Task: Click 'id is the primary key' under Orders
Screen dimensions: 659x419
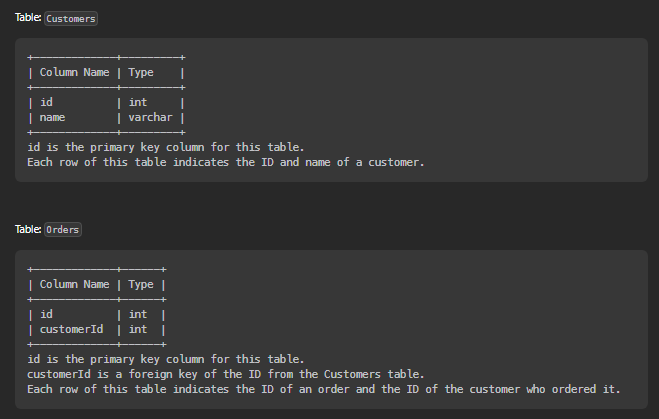Action: (x=166, y=359)
